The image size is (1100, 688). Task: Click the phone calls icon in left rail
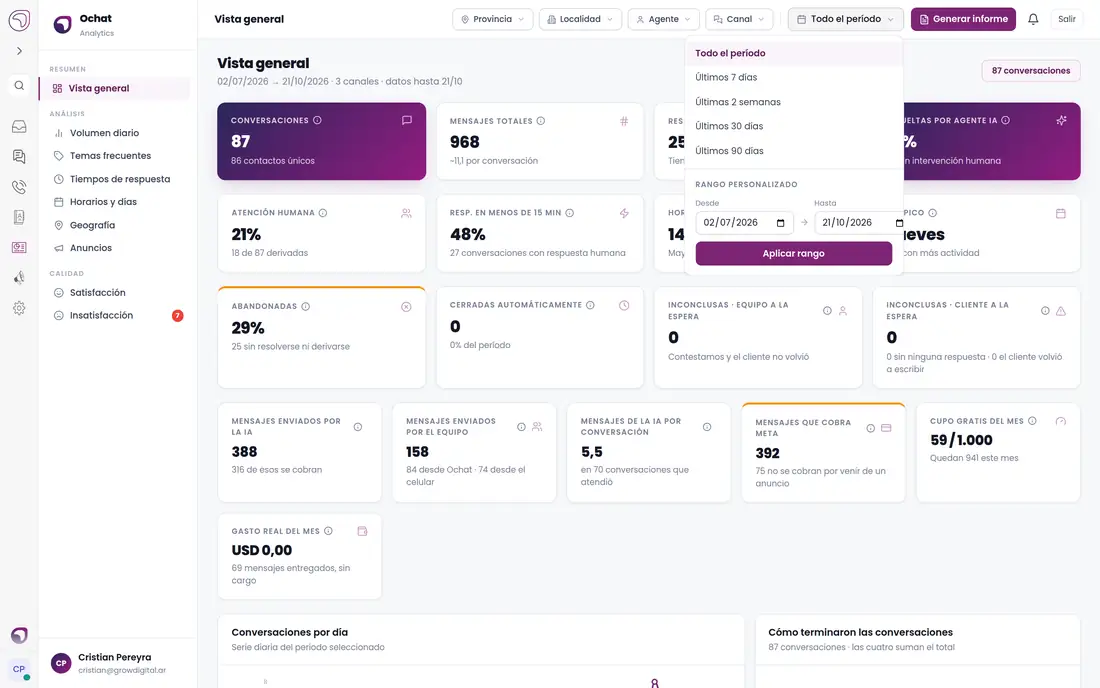pos(19,187)
